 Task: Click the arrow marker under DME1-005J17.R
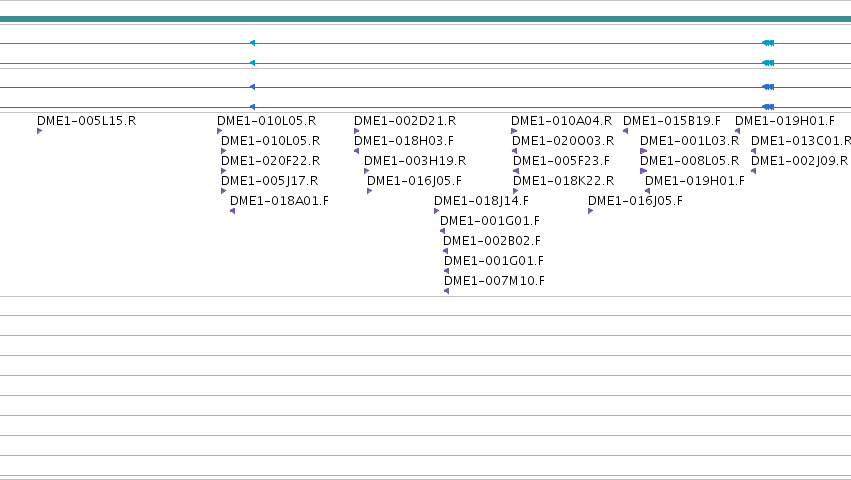224,191
